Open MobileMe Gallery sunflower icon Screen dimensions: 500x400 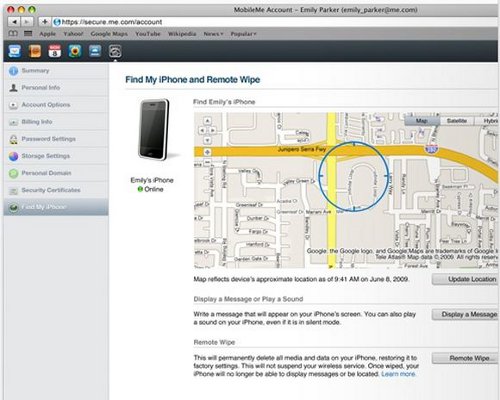[75, 51]
